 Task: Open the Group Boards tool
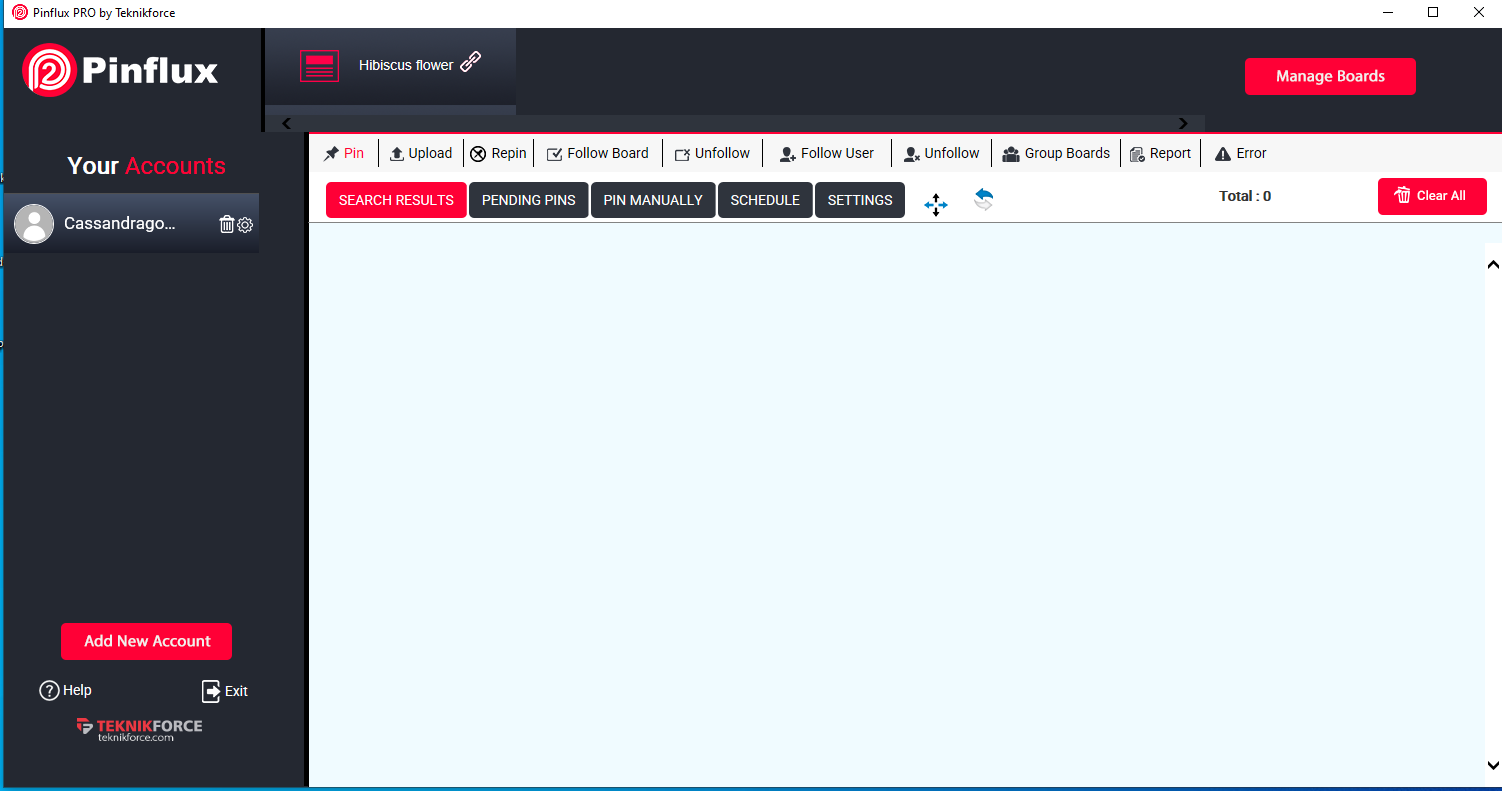[1056, 153]
